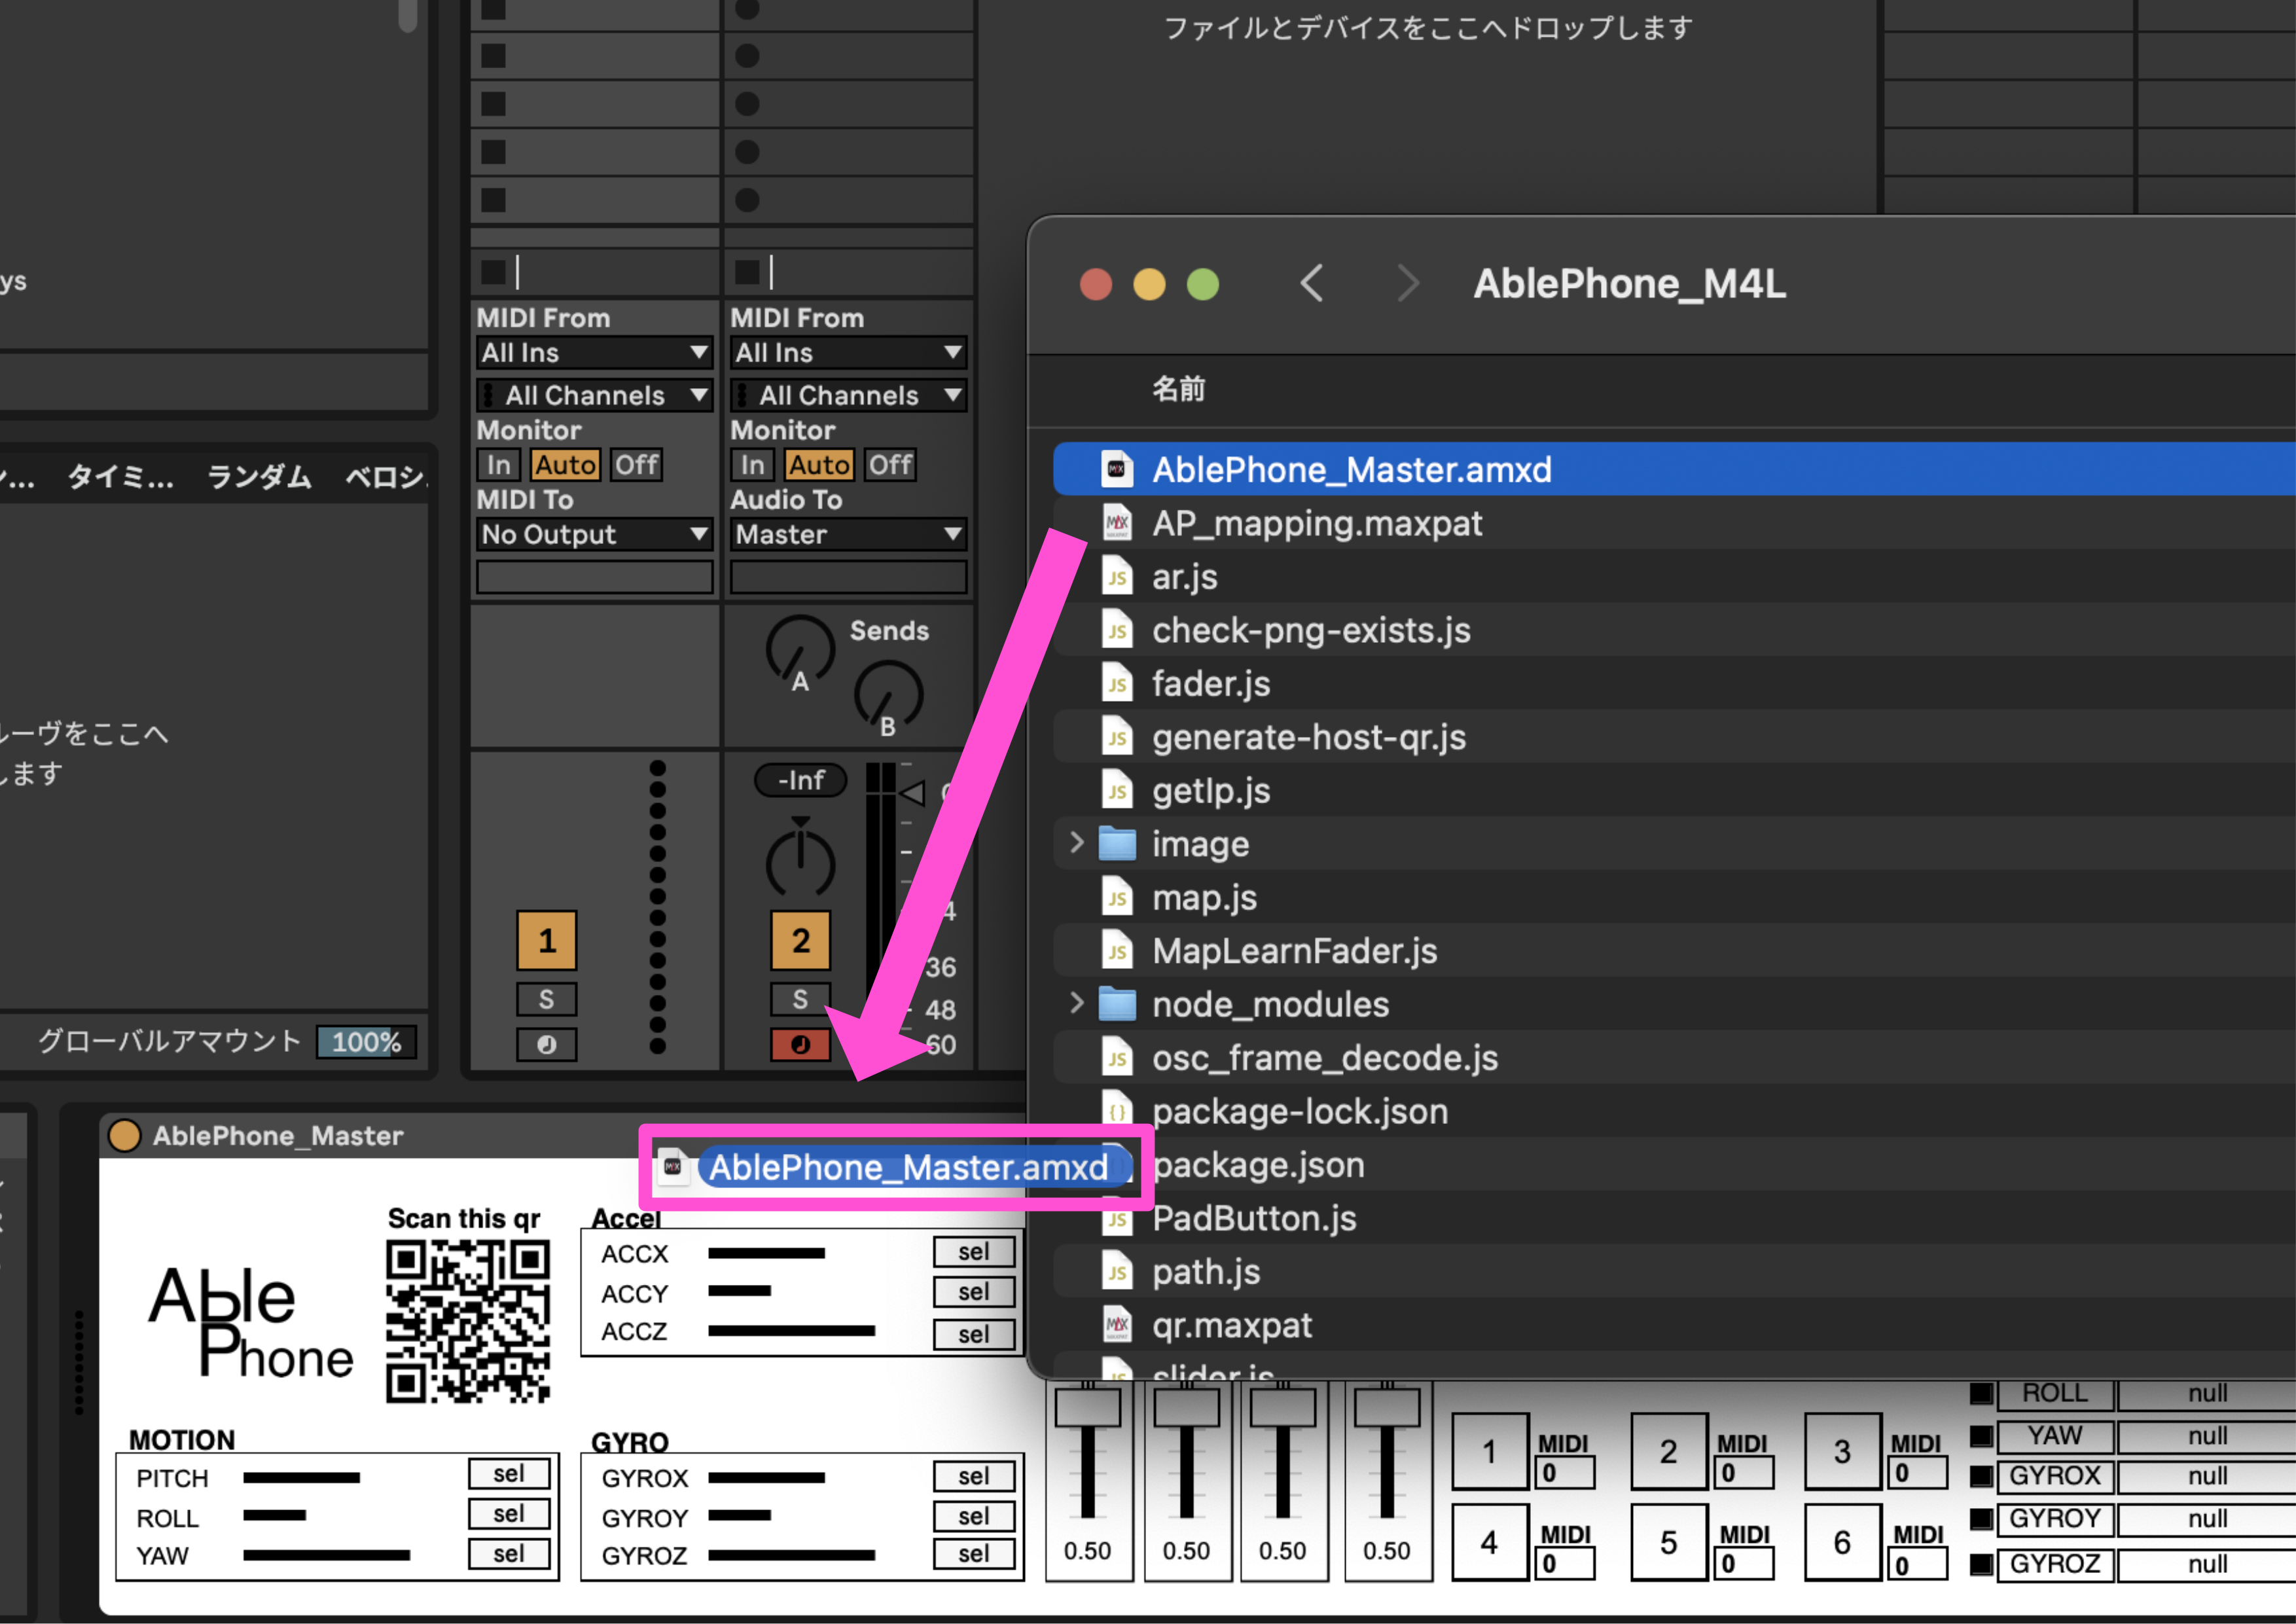Click the Send A knob on track 2
The height and width of the screenshot is (1624, 2296).
coord(800,650)
